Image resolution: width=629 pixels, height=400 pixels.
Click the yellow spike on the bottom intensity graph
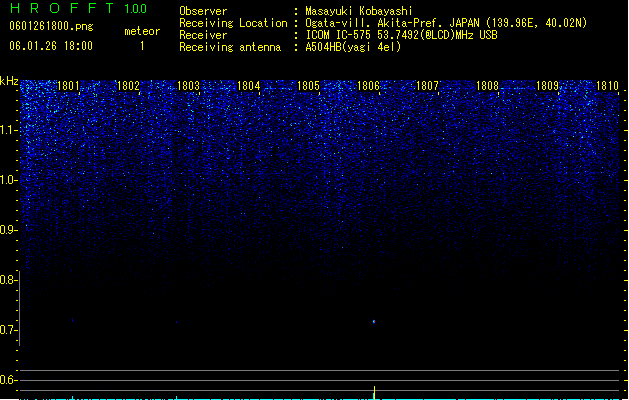(x=375, y=392)
